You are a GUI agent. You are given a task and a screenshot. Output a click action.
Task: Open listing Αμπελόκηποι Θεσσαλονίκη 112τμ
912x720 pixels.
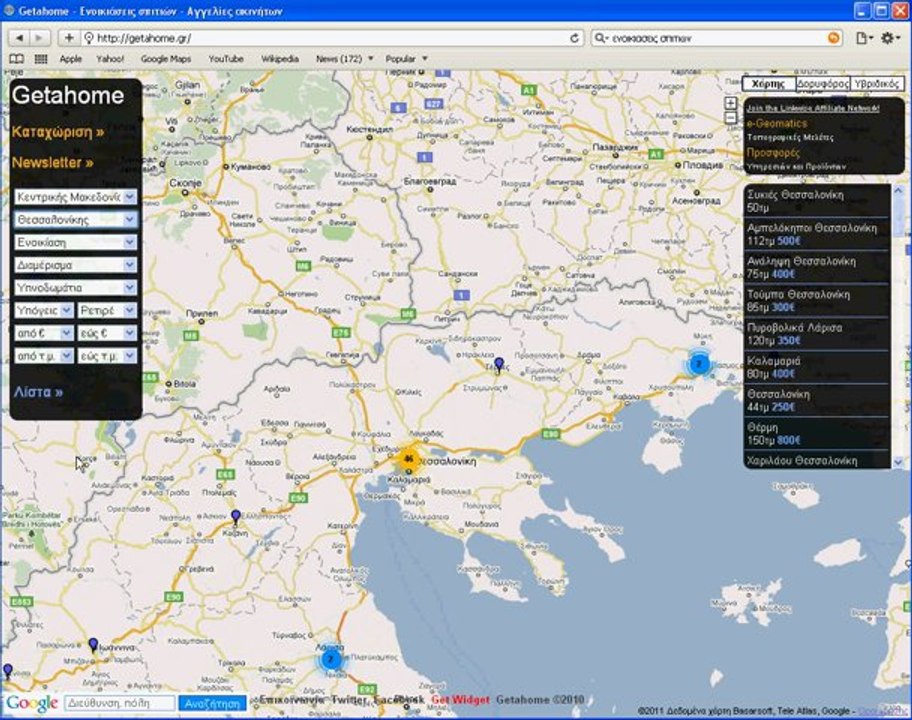pos(817,234)
